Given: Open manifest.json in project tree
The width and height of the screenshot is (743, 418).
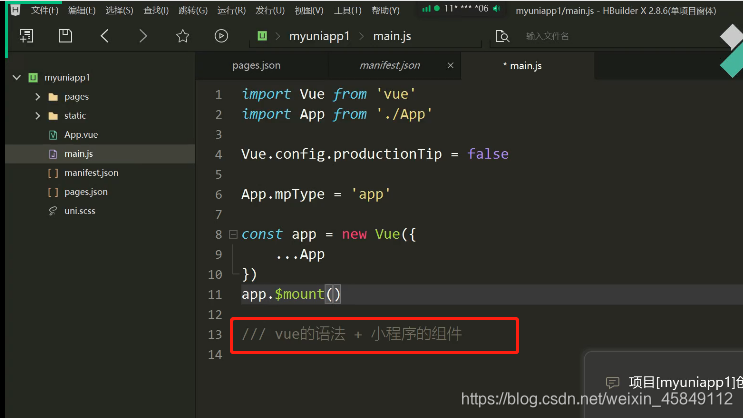Looking at the screenshot, I should [x=91, y=173].
